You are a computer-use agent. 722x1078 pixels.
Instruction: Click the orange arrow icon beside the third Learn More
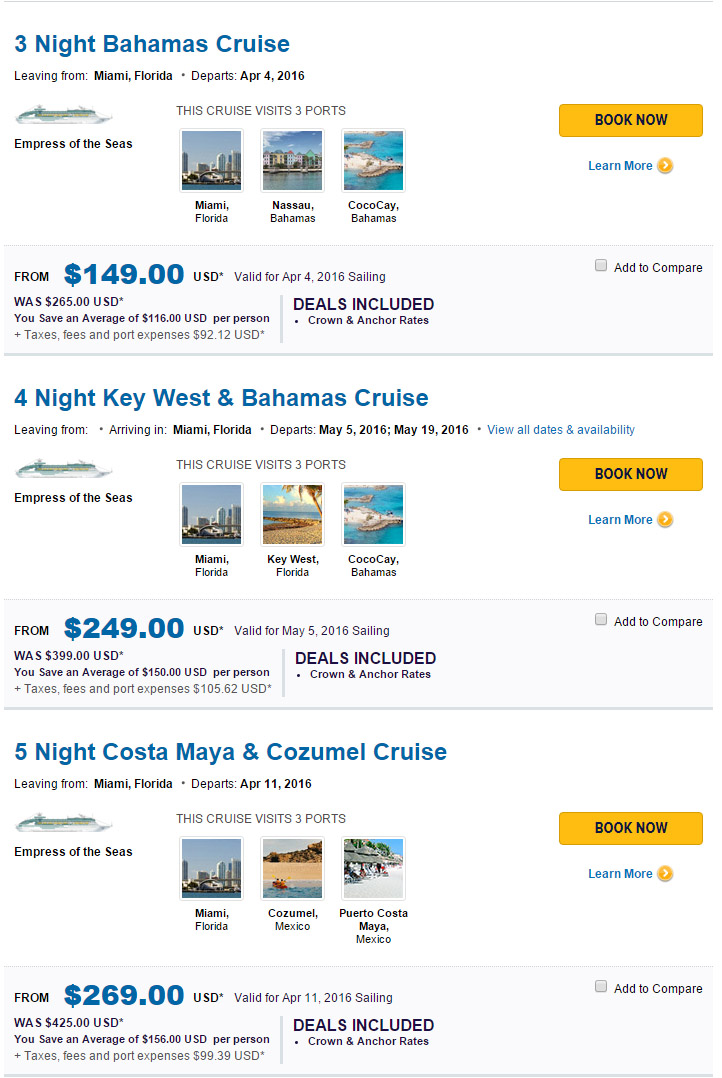pos(665,874)
